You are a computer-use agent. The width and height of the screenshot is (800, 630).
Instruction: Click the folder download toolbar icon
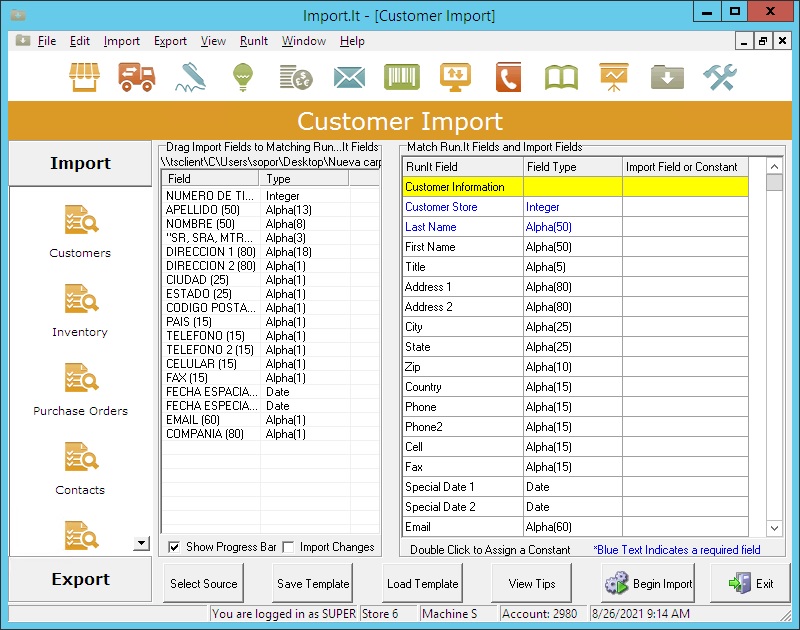667,78
